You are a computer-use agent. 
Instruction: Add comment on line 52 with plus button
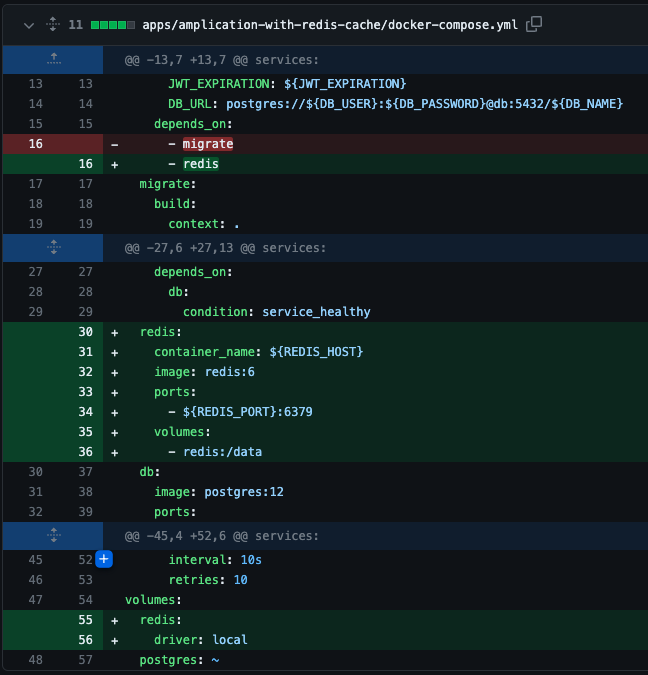[x=104, y=559]
